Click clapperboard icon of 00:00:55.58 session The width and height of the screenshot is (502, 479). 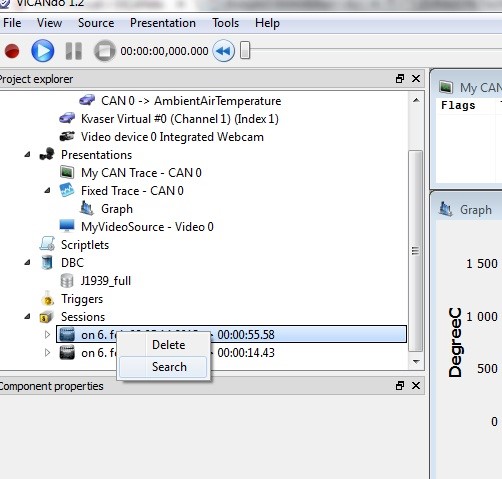67,334
